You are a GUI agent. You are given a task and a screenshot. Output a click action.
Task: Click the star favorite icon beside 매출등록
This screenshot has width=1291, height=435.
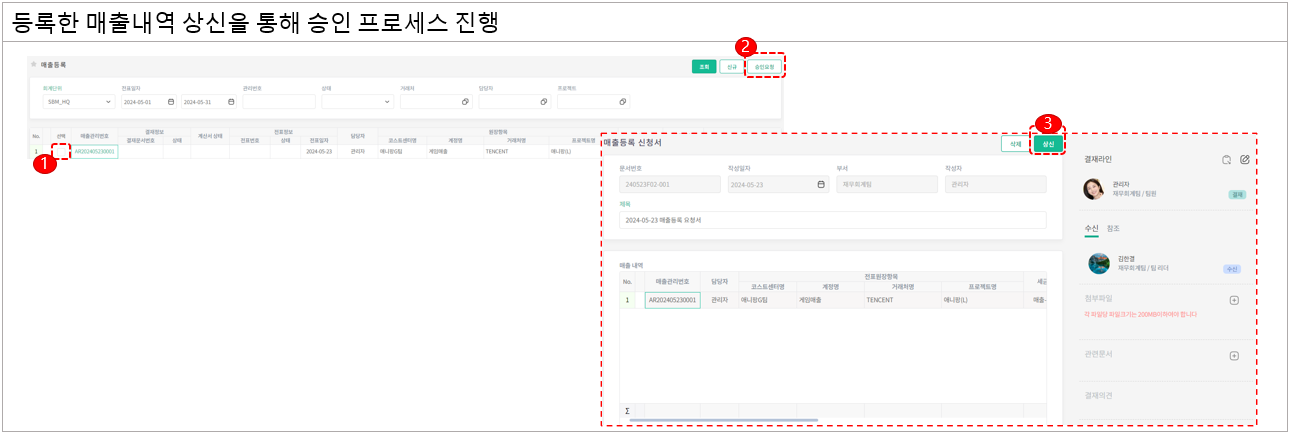(34, 65)
